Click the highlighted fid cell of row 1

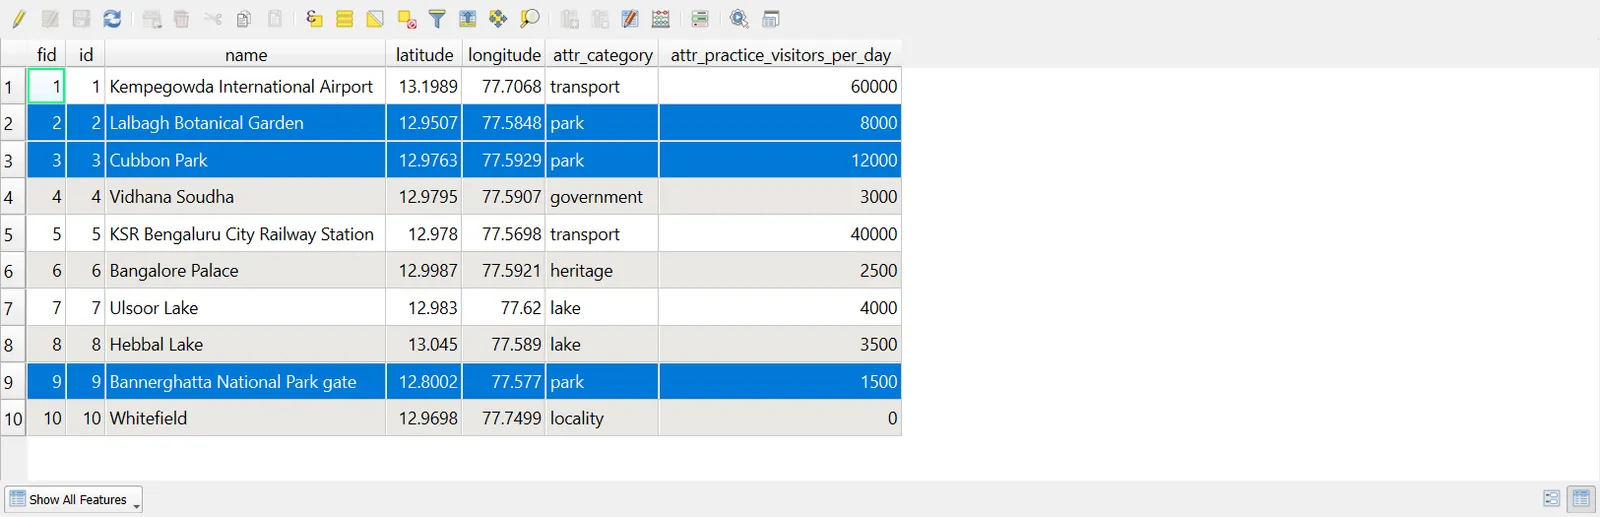coord(46,87)
